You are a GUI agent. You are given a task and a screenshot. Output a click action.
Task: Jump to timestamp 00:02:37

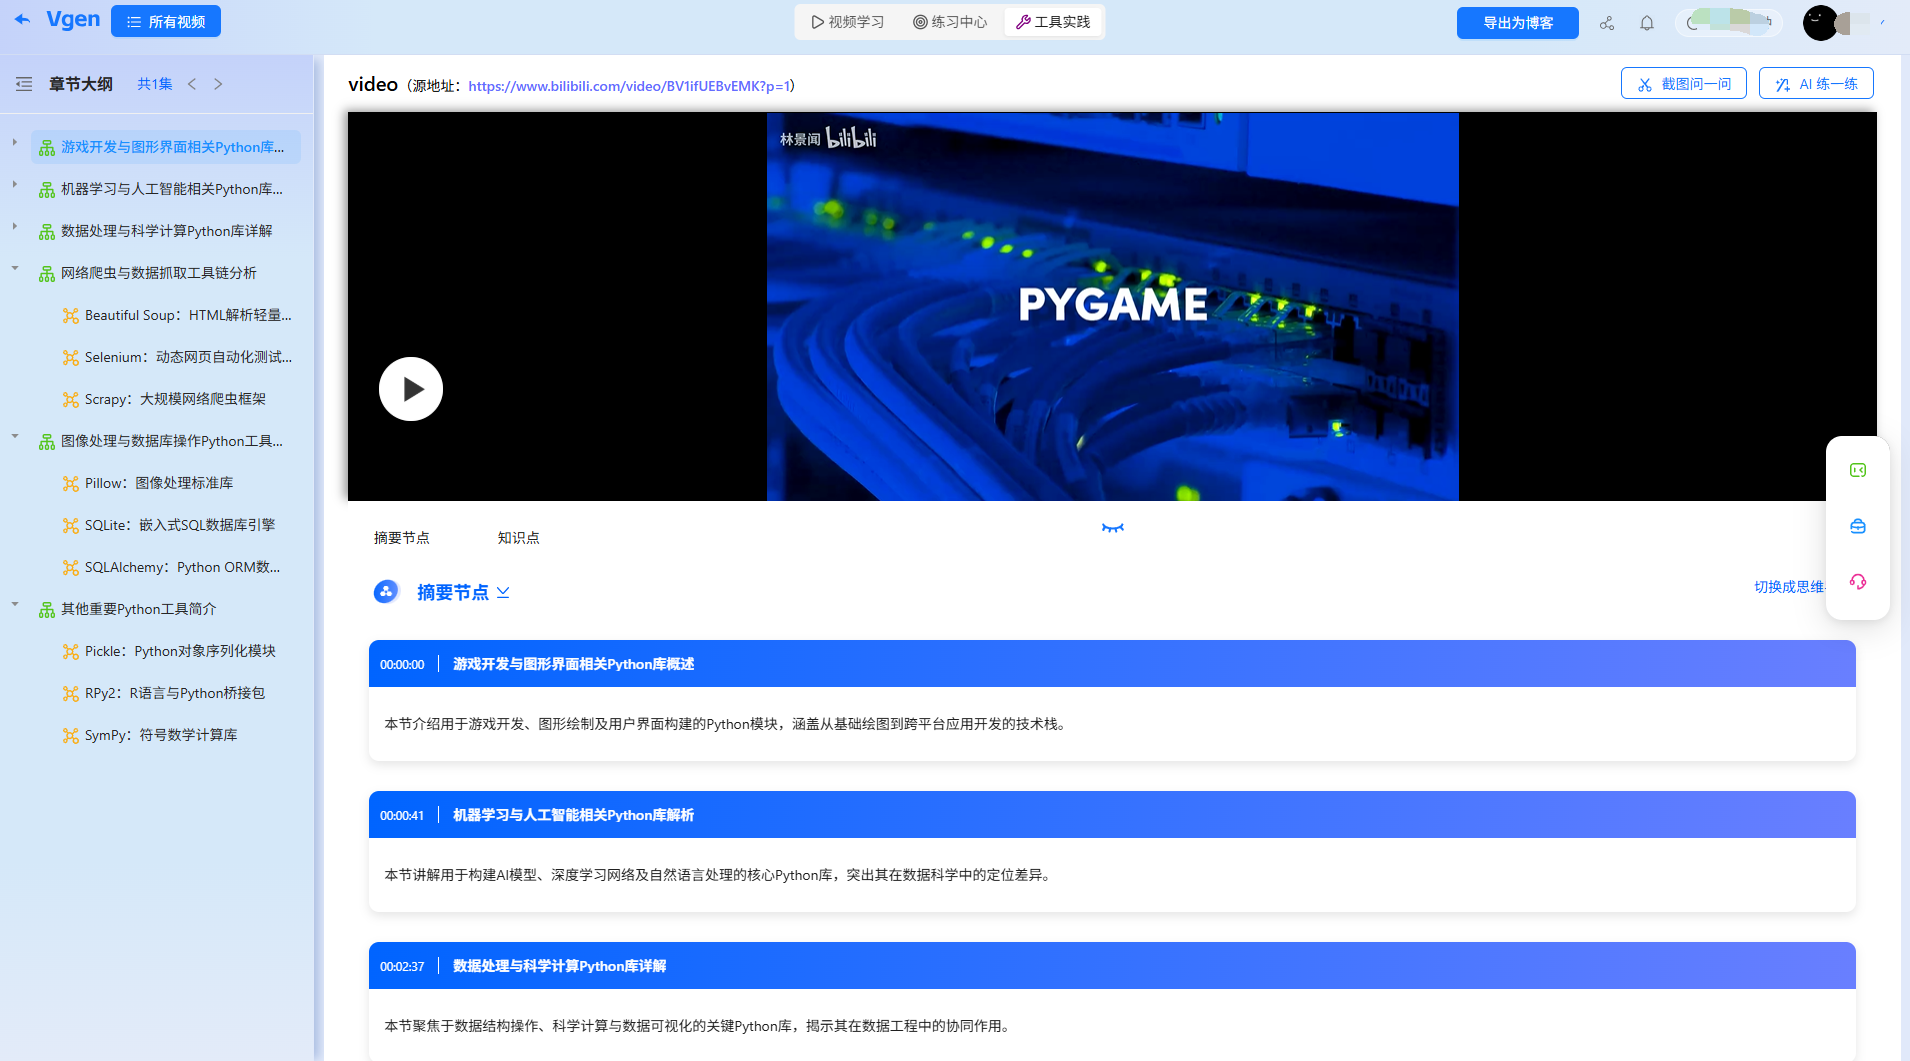[x=402, y=967]
